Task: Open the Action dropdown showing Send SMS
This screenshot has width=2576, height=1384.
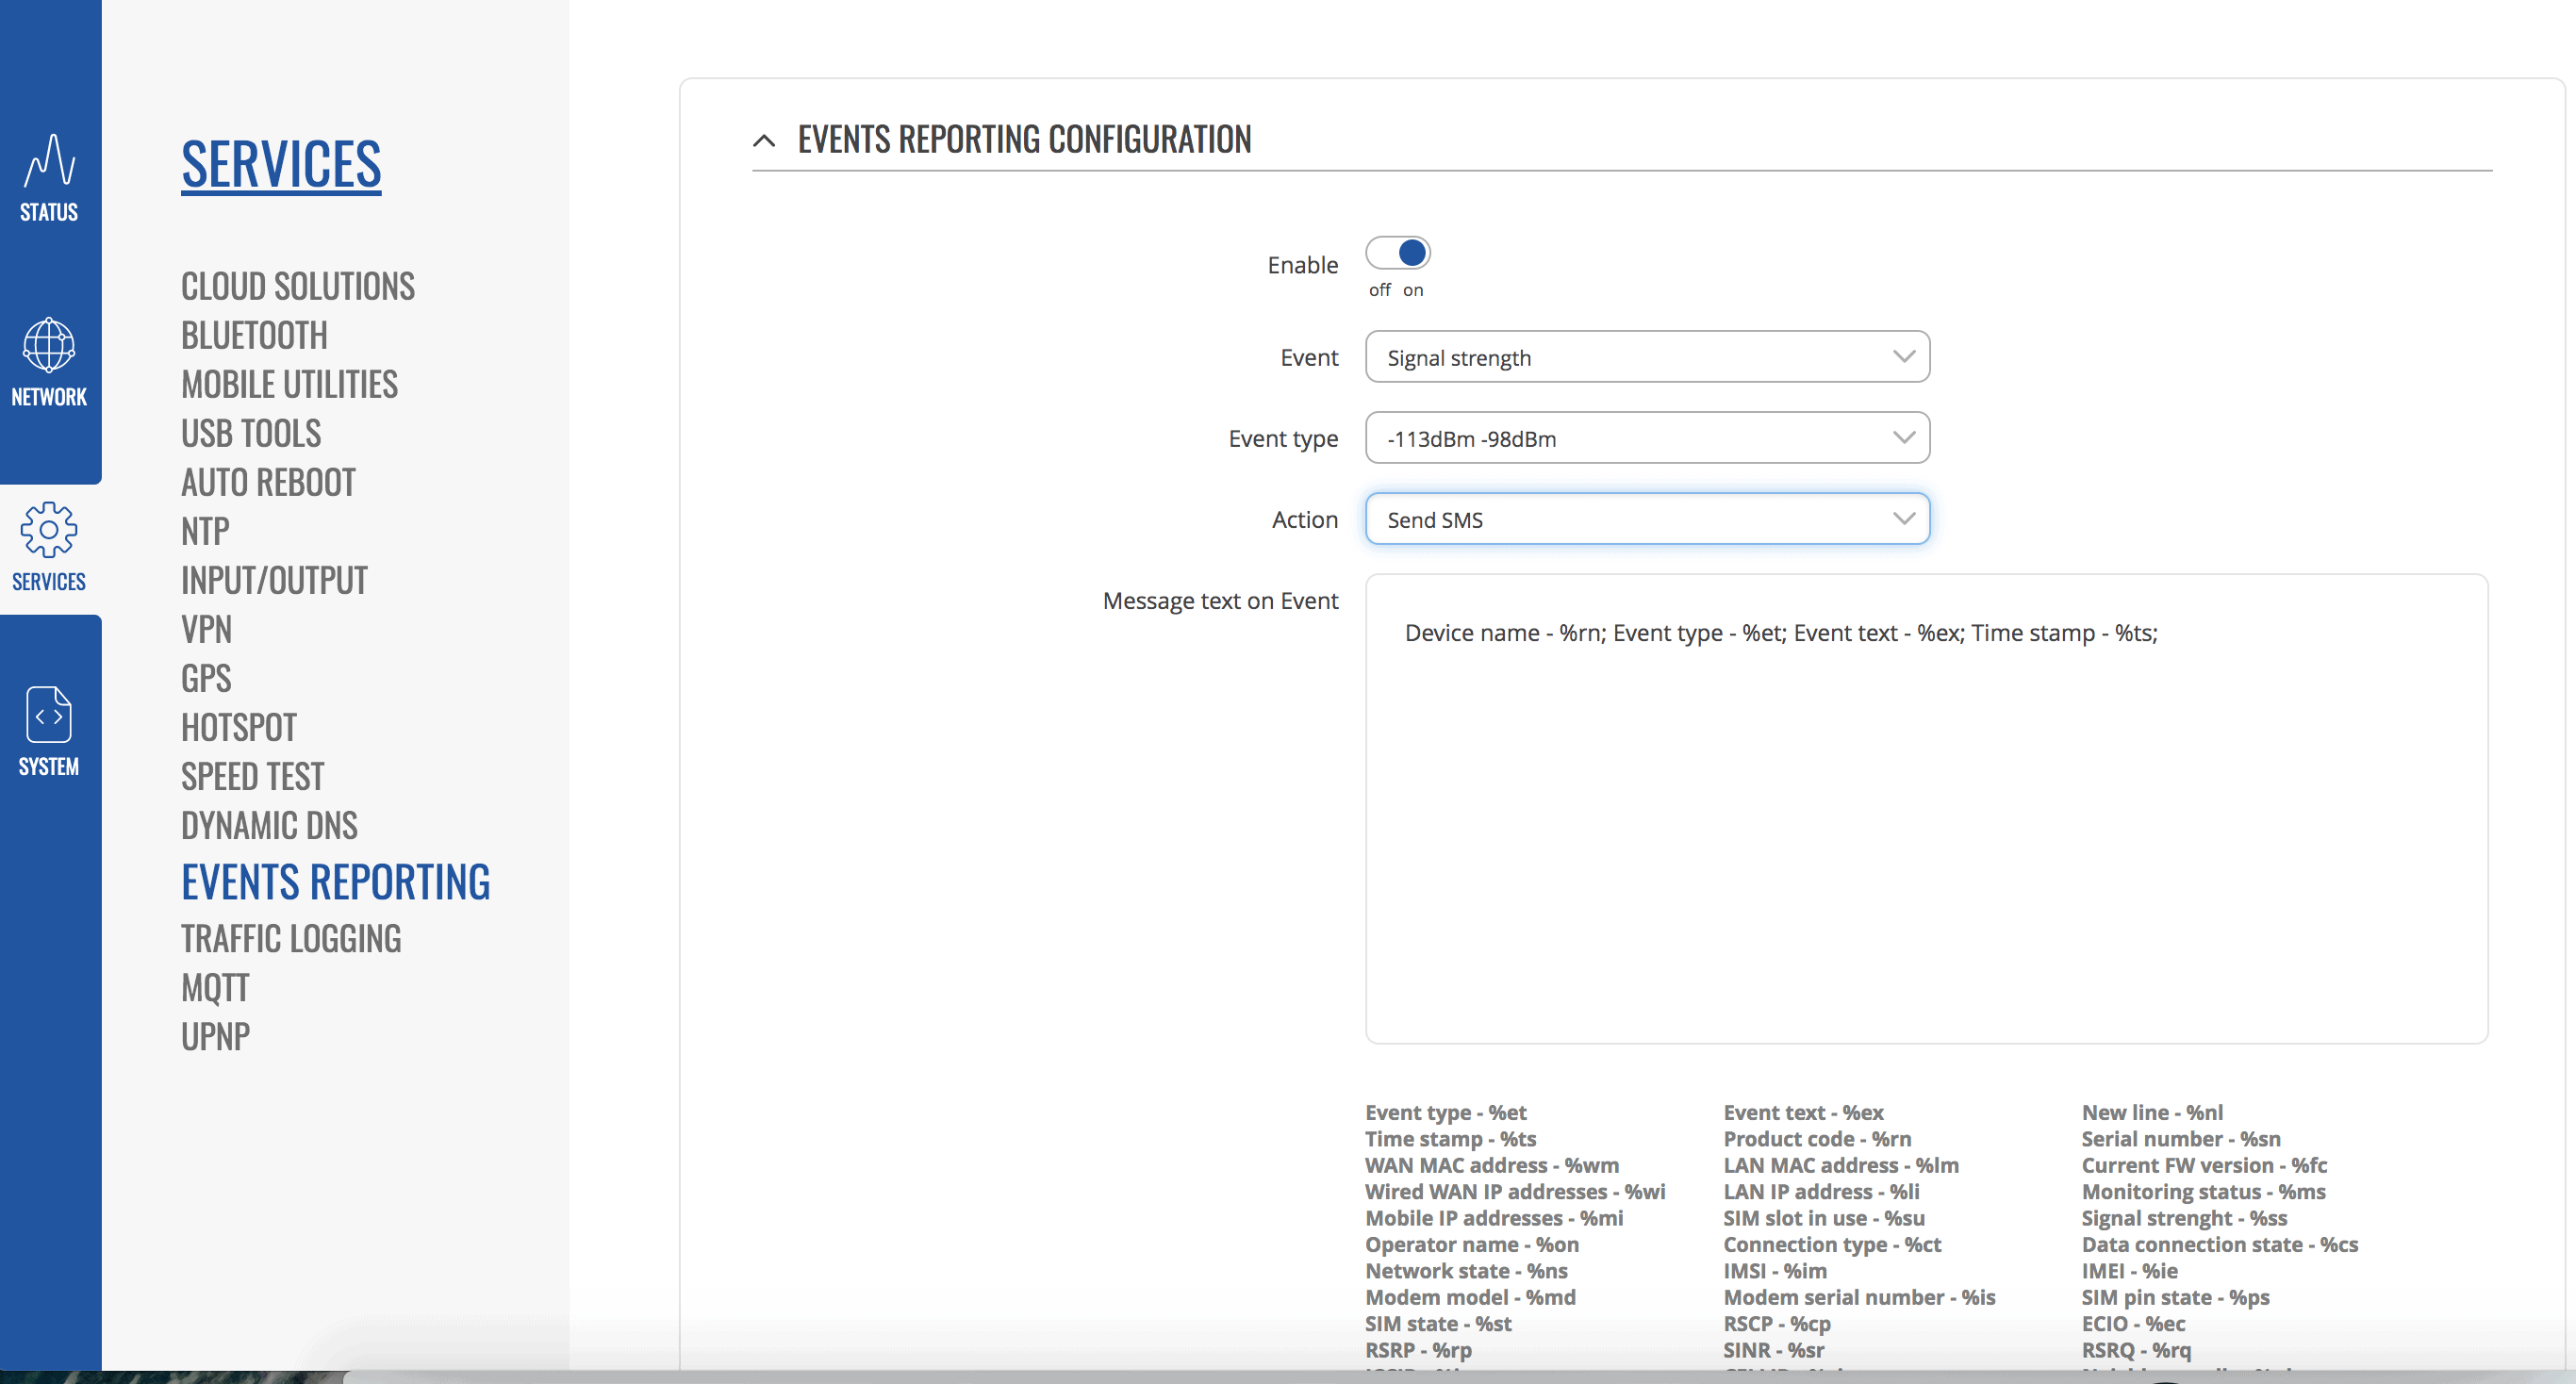Action: (1647, 519)
